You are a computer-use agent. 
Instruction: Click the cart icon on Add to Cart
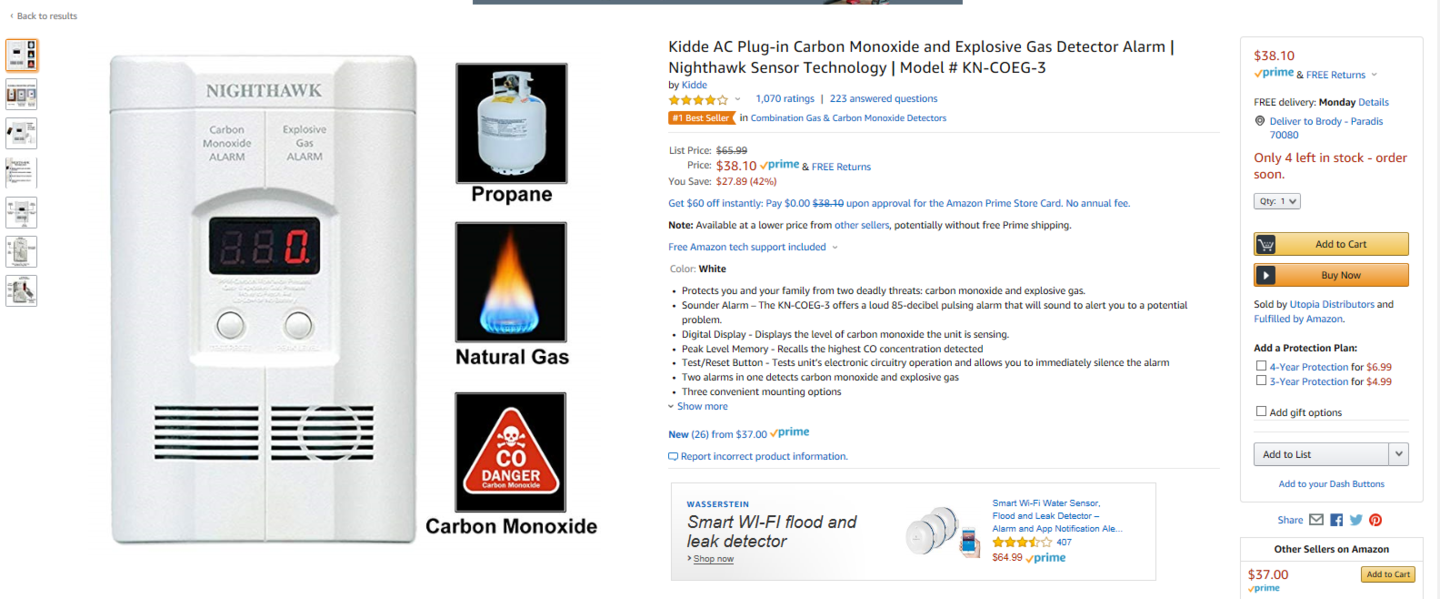point(1266,244)
